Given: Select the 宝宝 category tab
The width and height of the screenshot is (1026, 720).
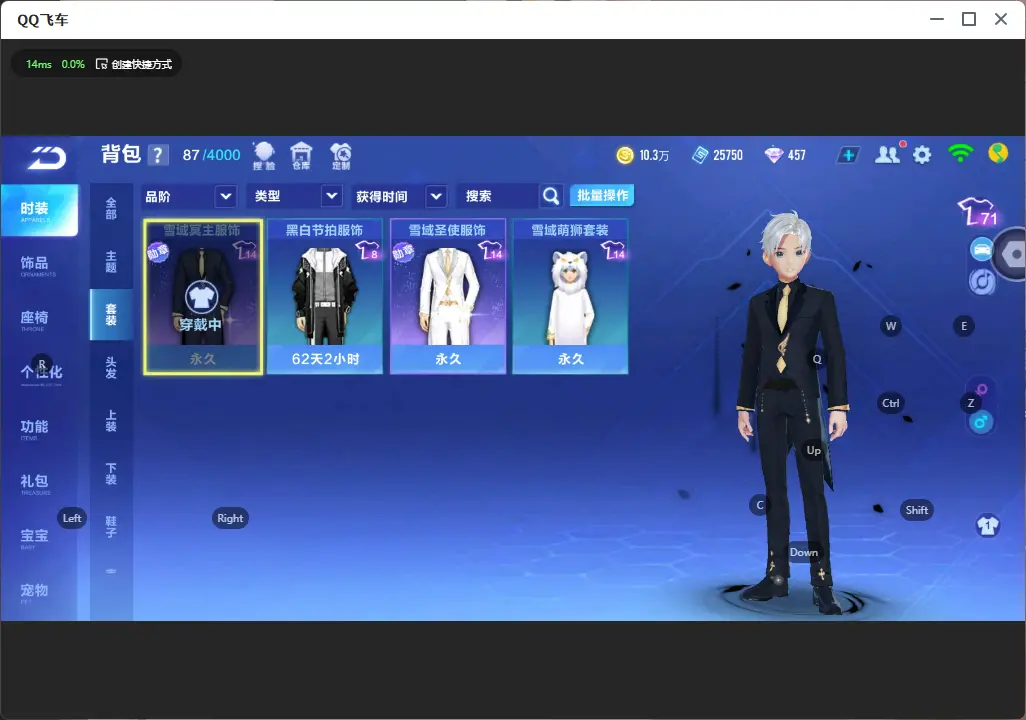Looking at the screenshot, I should tap(38, 537).
